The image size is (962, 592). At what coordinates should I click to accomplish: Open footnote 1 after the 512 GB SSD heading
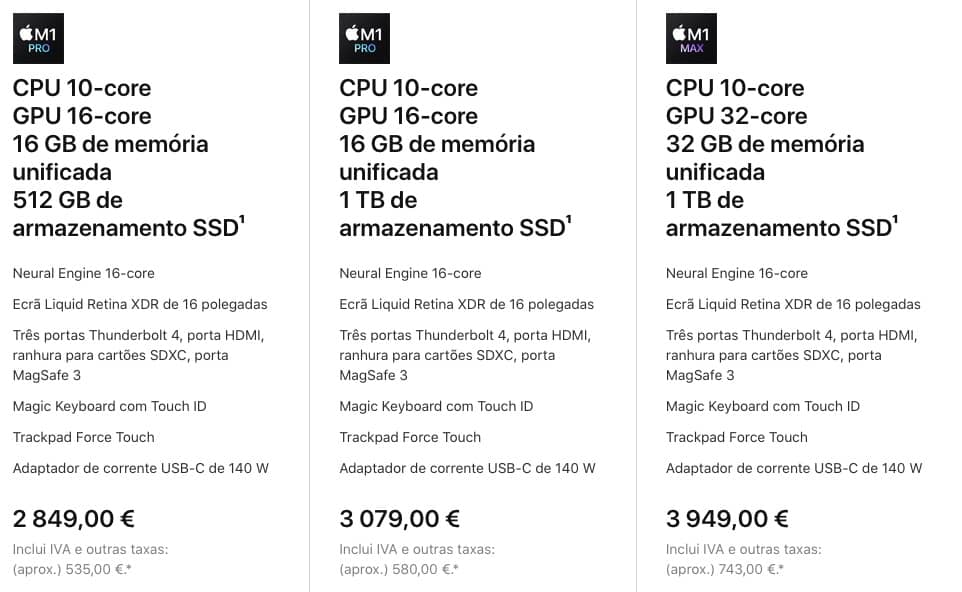(x=242, y=218)
